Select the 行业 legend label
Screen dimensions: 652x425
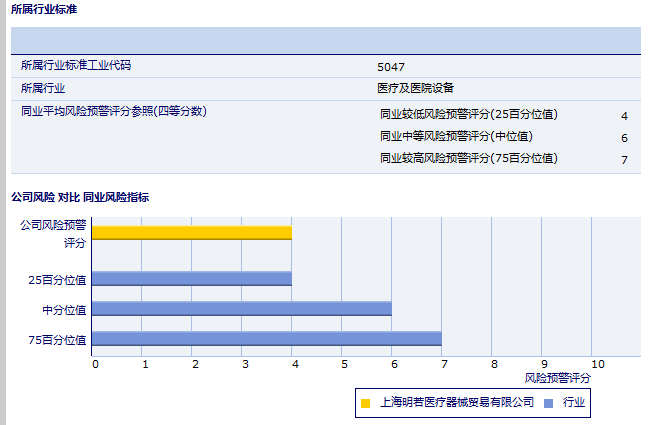coord(574,403)
